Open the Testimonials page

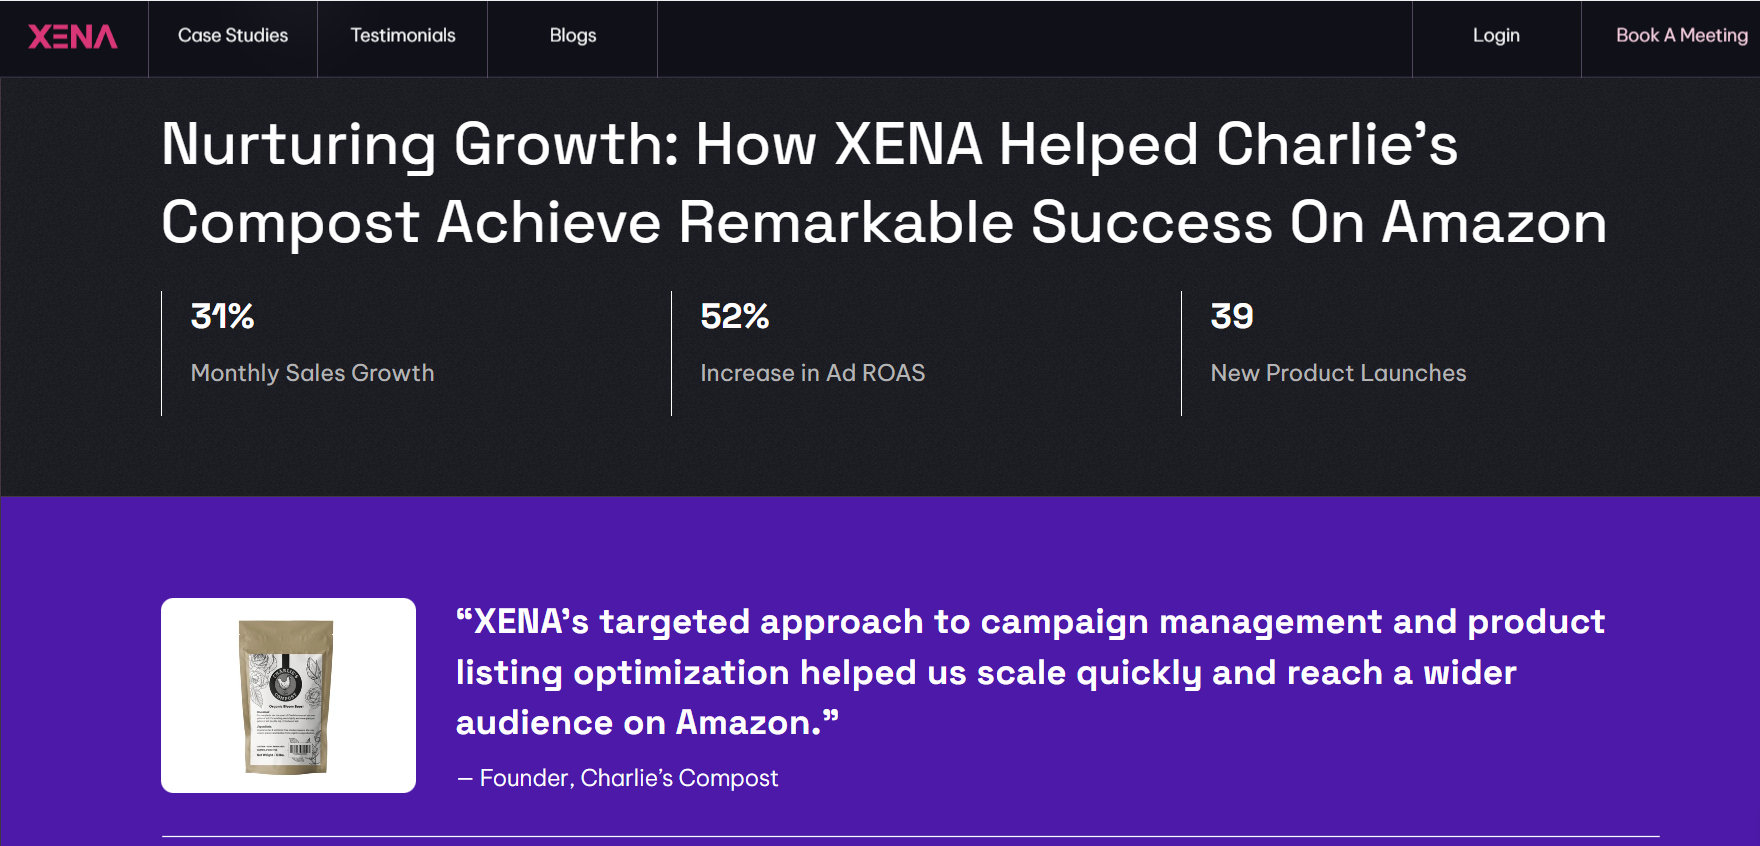(402, 36)
